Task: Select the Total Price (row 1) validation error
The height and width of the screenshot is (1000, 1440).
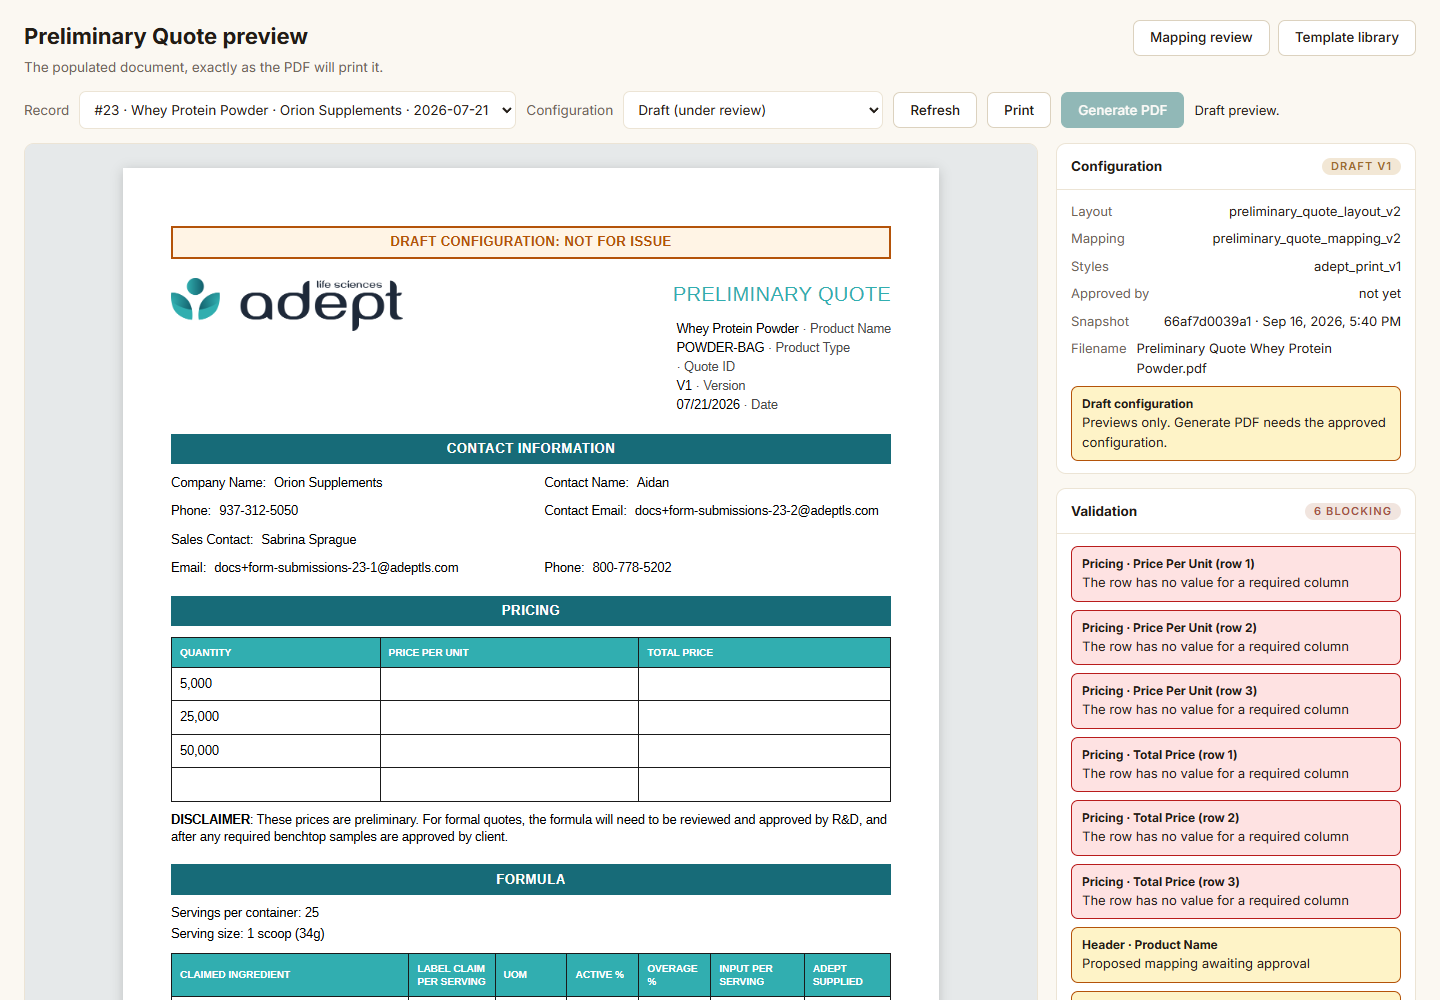Action: click(1236, 764)
